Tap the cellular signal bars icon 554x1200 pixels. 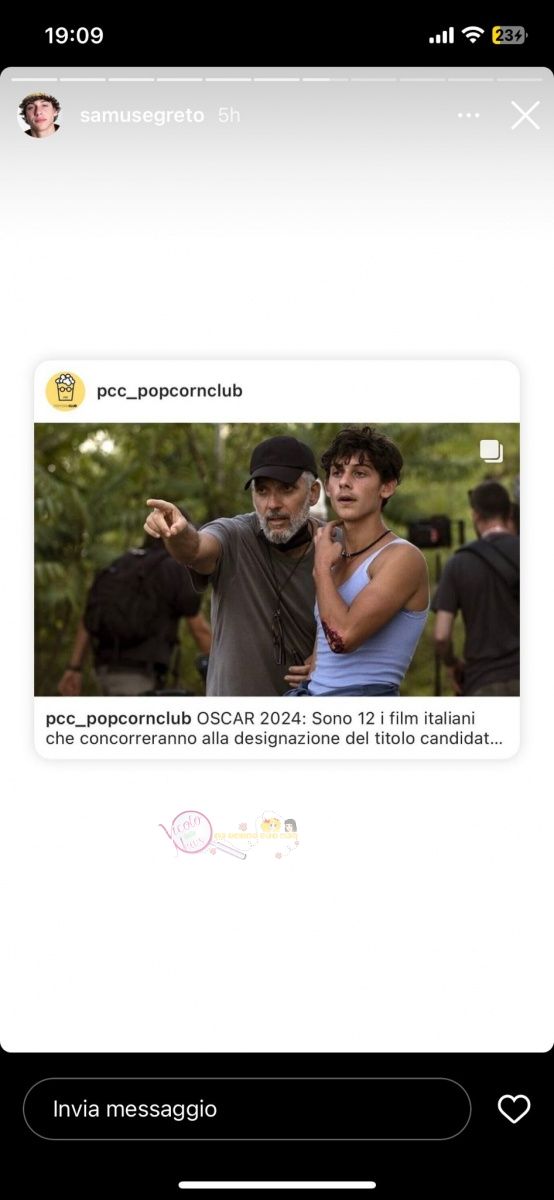(x=441, y=36)
